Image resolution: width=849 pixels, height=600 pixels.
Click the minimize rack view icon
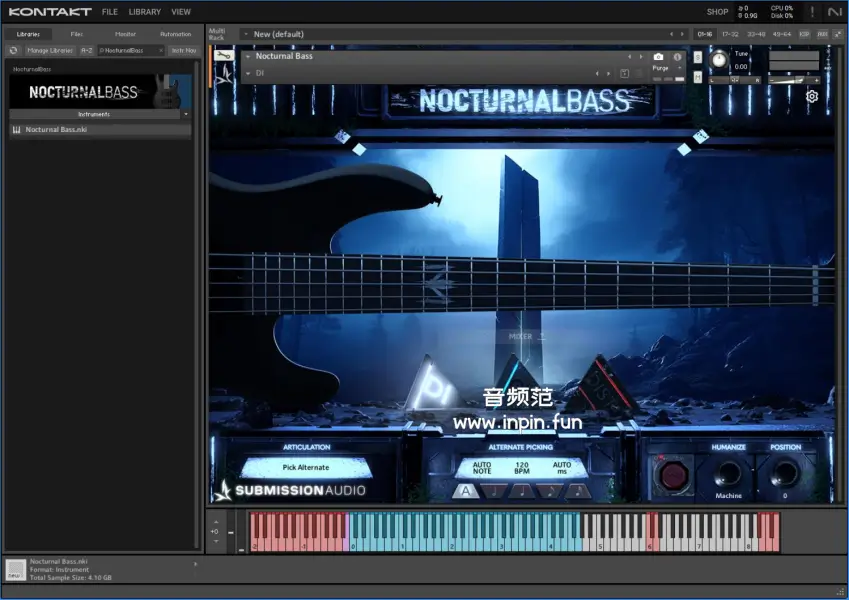pyautogui.click(x=838, y=34)
